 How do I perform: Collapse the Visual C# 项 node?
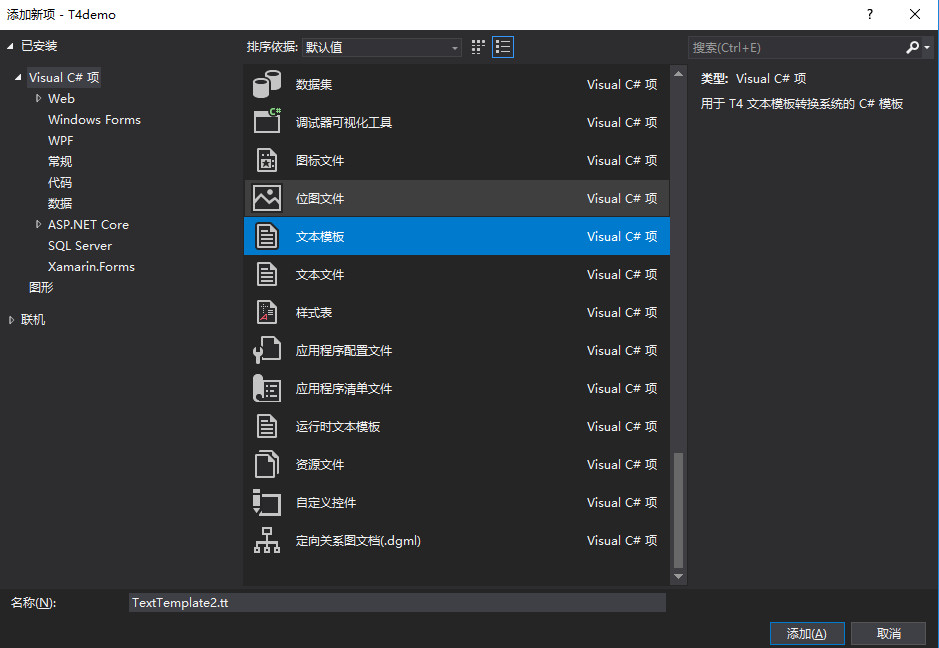(19, 77)
